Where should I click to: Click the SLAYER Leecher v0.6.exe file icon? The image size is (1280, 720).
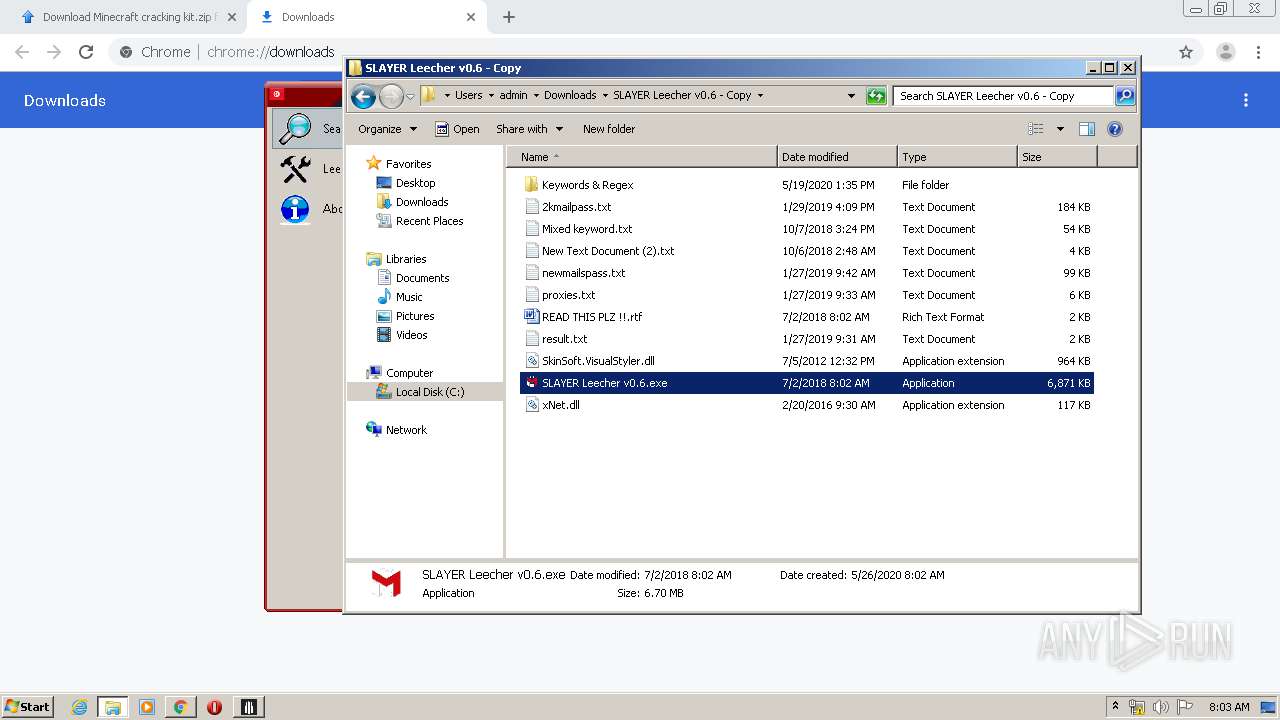click(532, 383)
